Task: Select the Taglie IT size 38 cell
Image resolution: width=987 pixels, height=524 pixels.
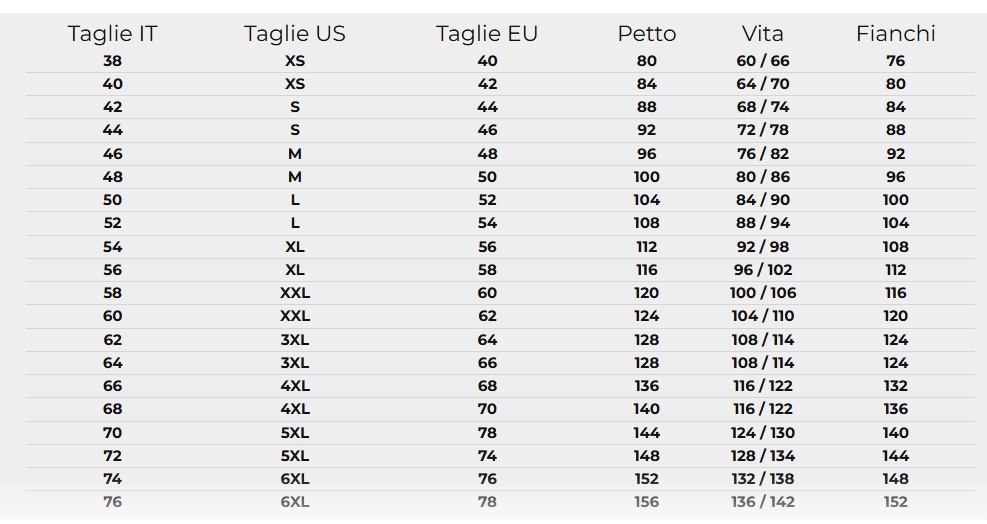Action: point(112,61)
